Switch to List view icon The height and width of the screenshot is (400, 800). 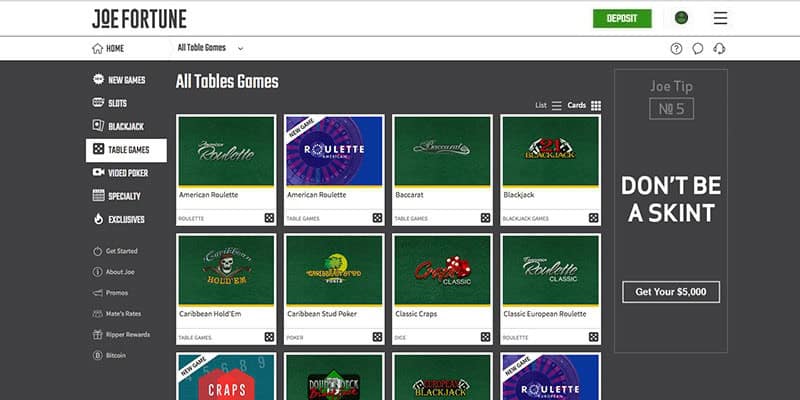point(557,106)
